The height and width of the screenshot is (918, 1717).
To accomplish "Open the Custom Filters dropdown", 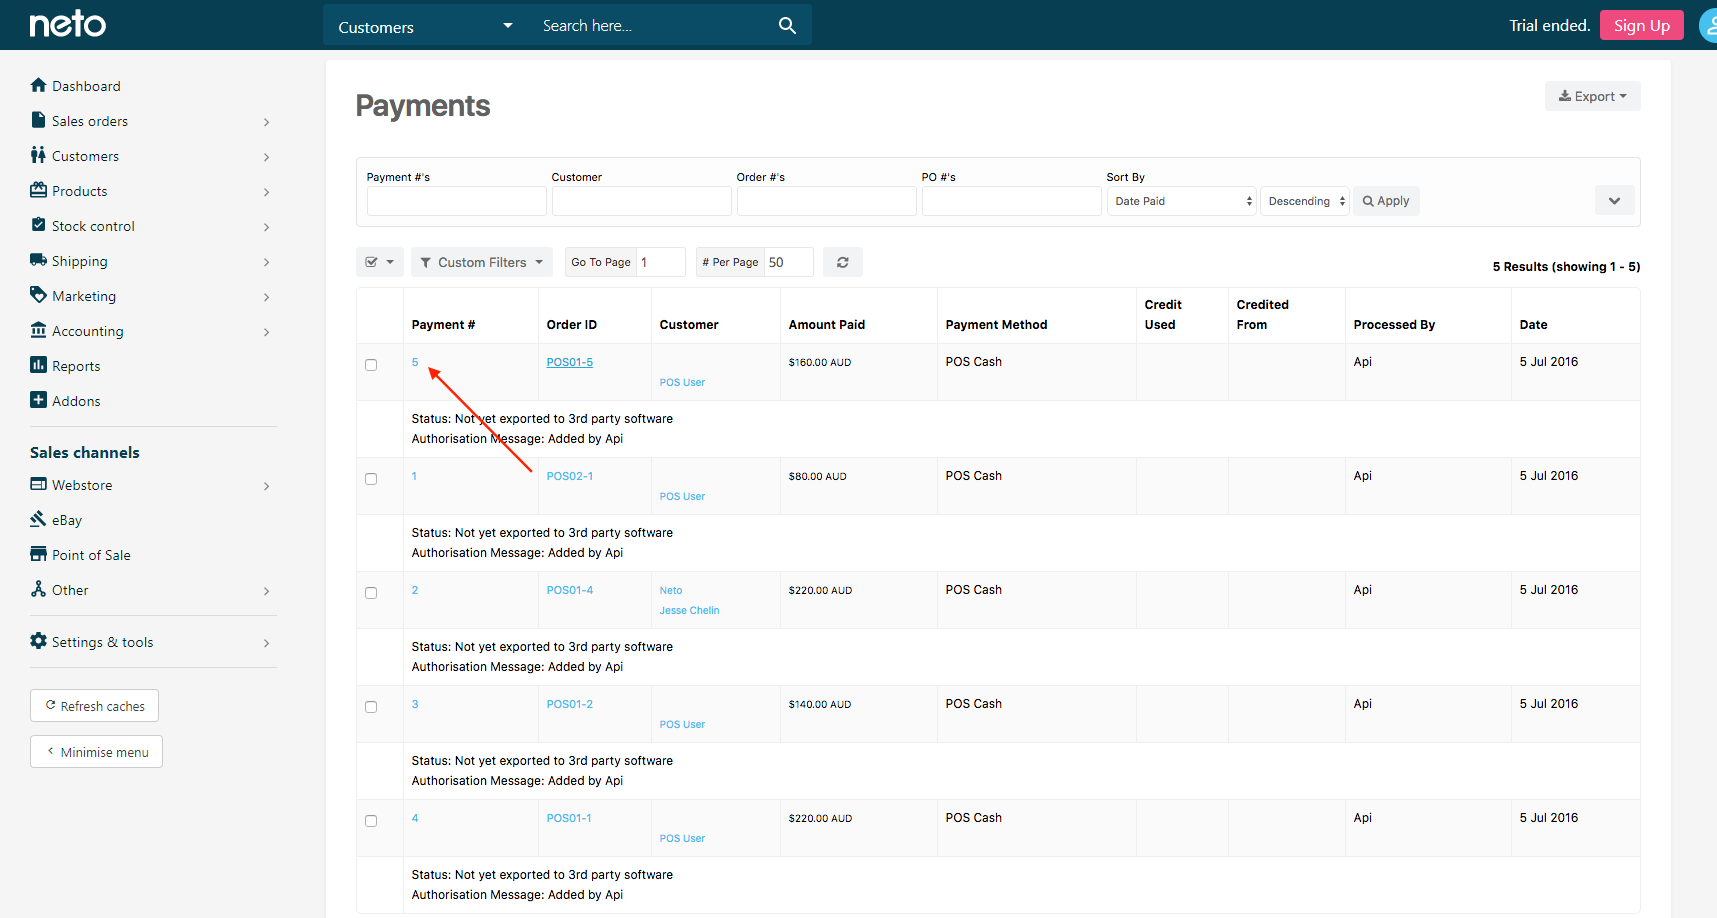I will coord(482,262).
